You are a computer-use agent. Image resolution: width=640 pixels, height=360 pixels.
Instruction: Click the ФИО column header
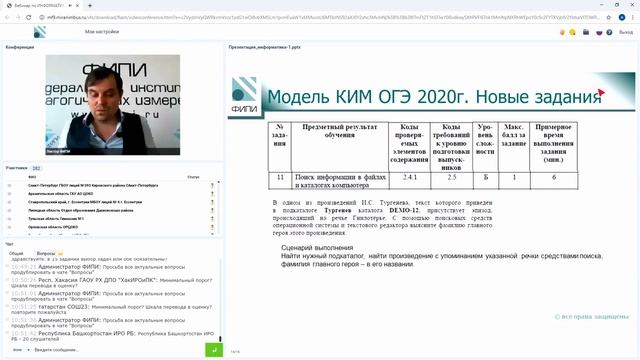point(32,177)
